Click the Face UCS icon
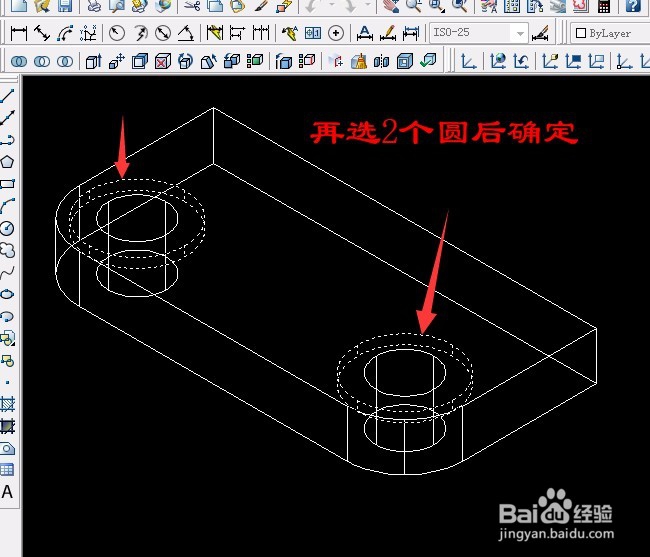 [550, 62]
